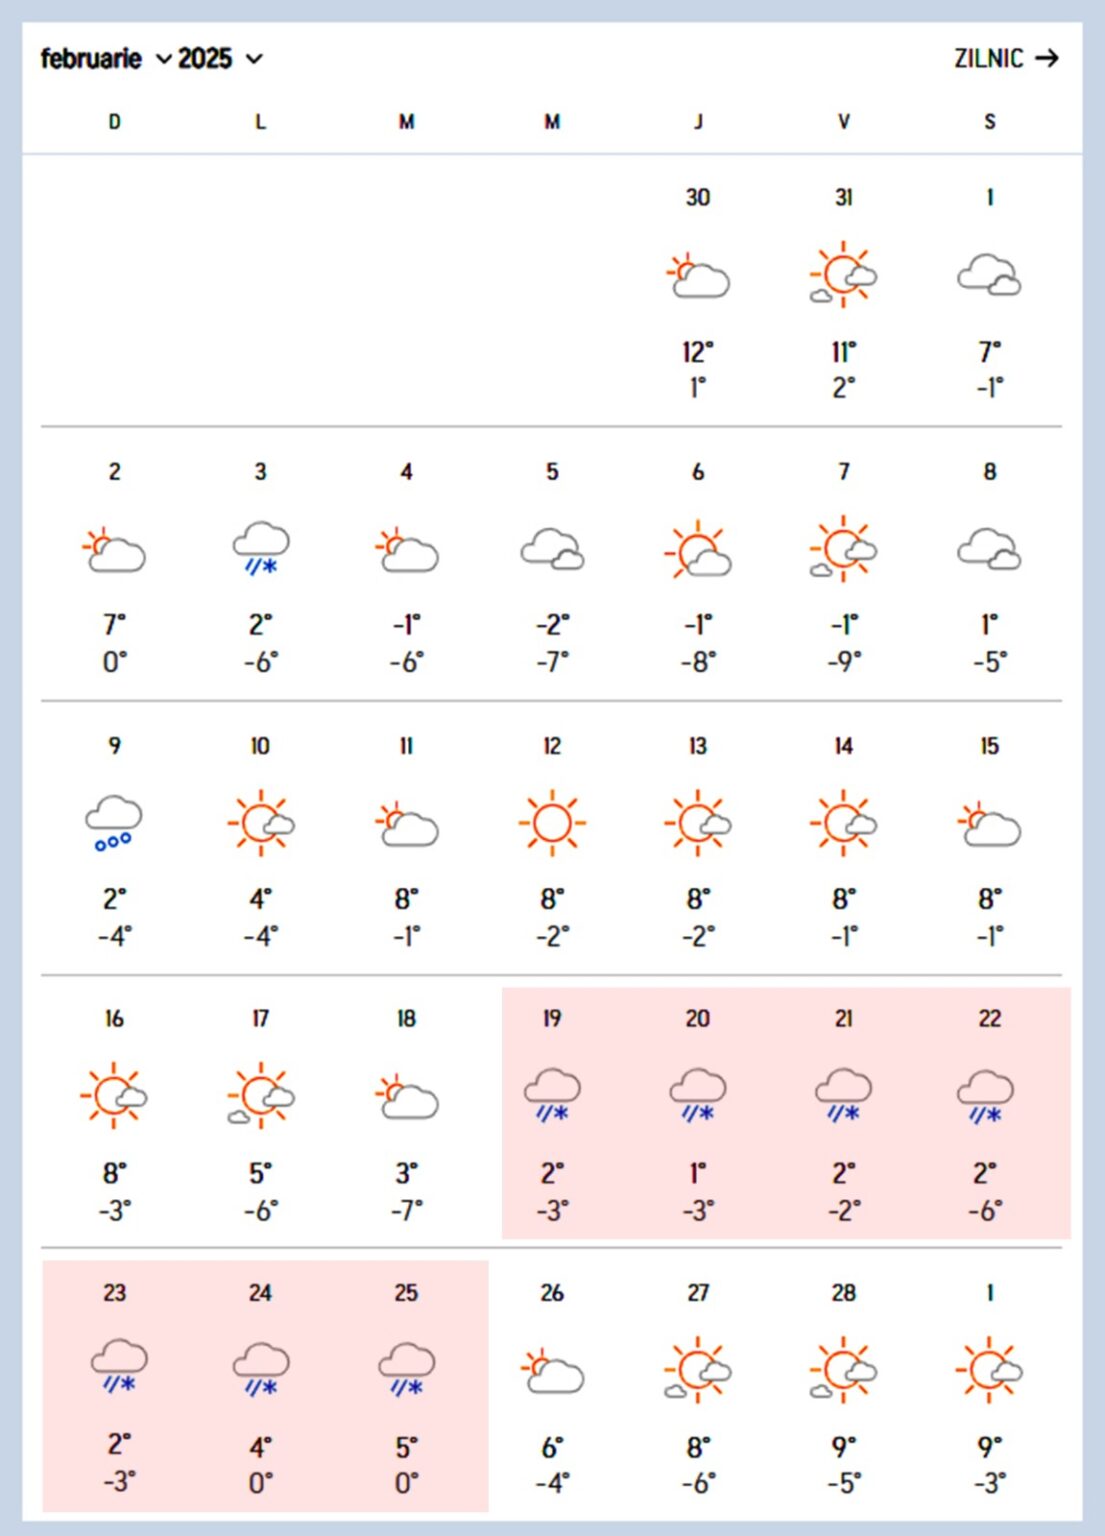Screen dimensions: 1105x1536
Task: Click the ZILNIC arrow link
Action: [1049, 59]
